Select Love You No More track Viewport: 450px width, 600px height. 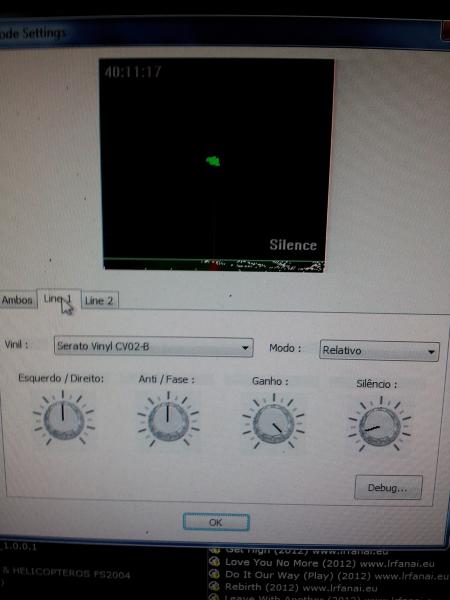[329, 563]
